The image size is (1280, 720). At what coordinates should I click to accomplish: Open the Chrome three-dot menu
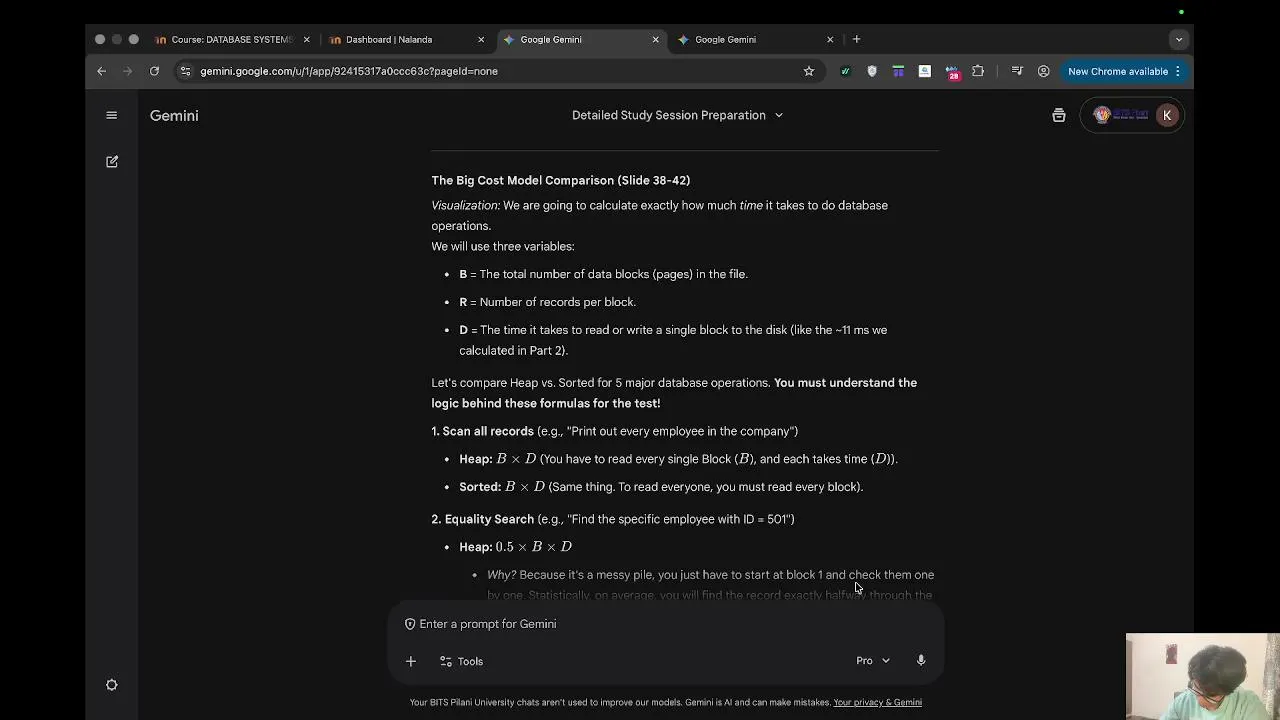pyautogui.click(x=1178, y=71)
